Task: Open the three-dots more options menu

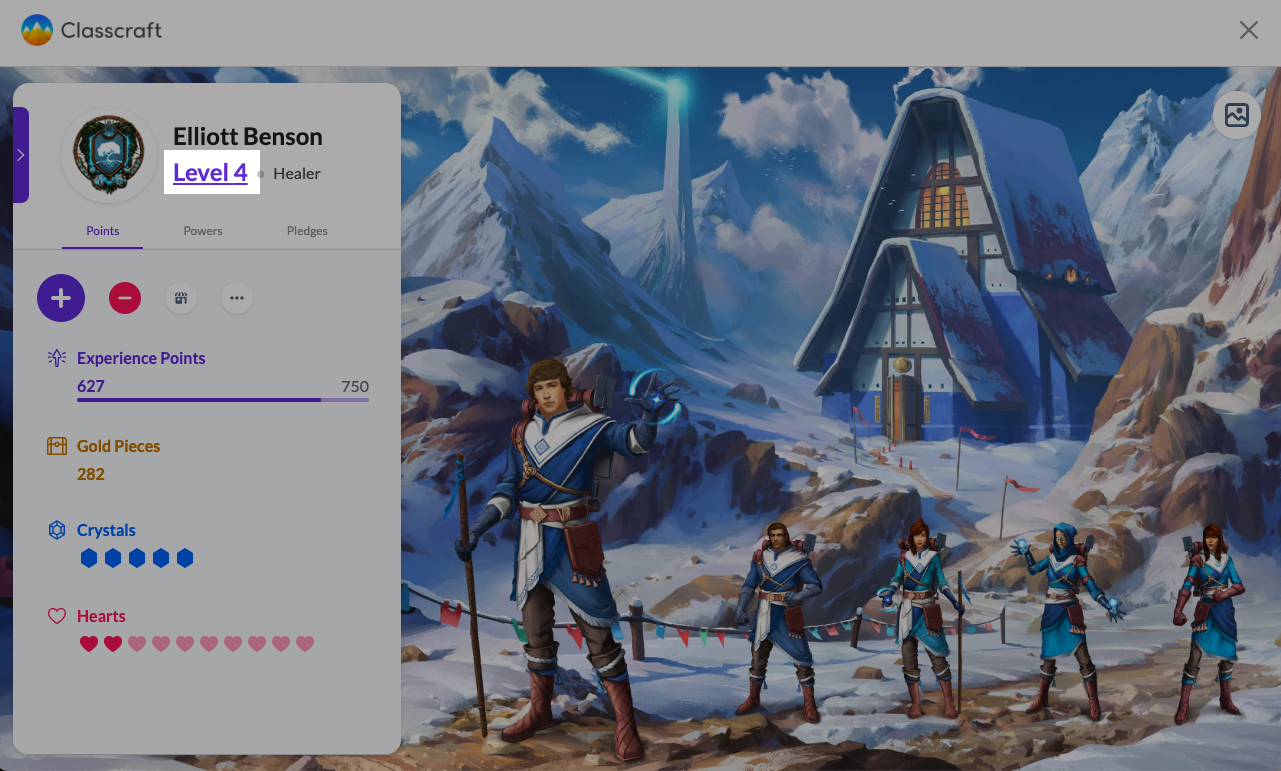Action: point(237,298)
